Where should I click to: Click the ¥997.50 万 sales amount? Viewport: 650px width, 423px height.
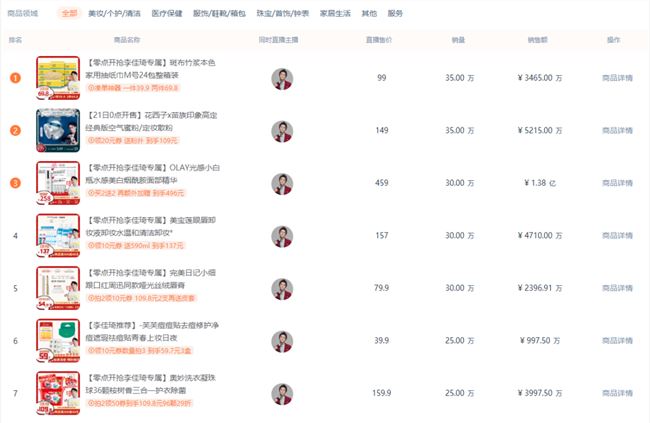click(x=540, y=340)
